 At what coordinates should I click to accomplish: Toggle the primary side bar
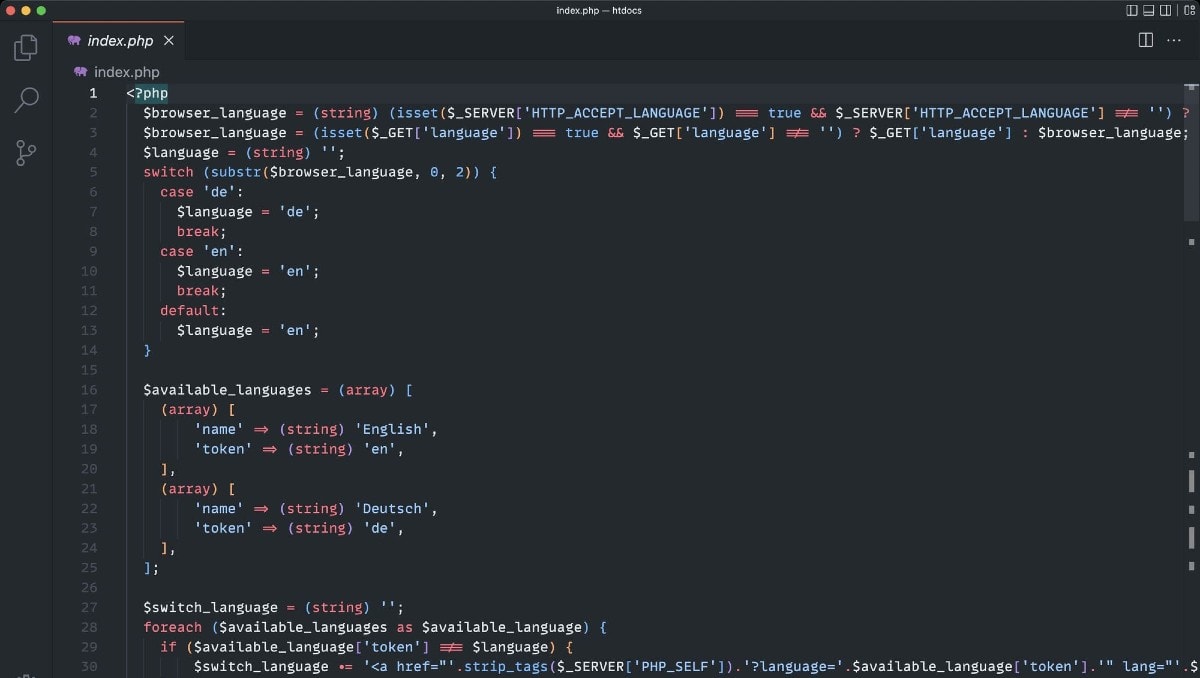(1132, 10)
